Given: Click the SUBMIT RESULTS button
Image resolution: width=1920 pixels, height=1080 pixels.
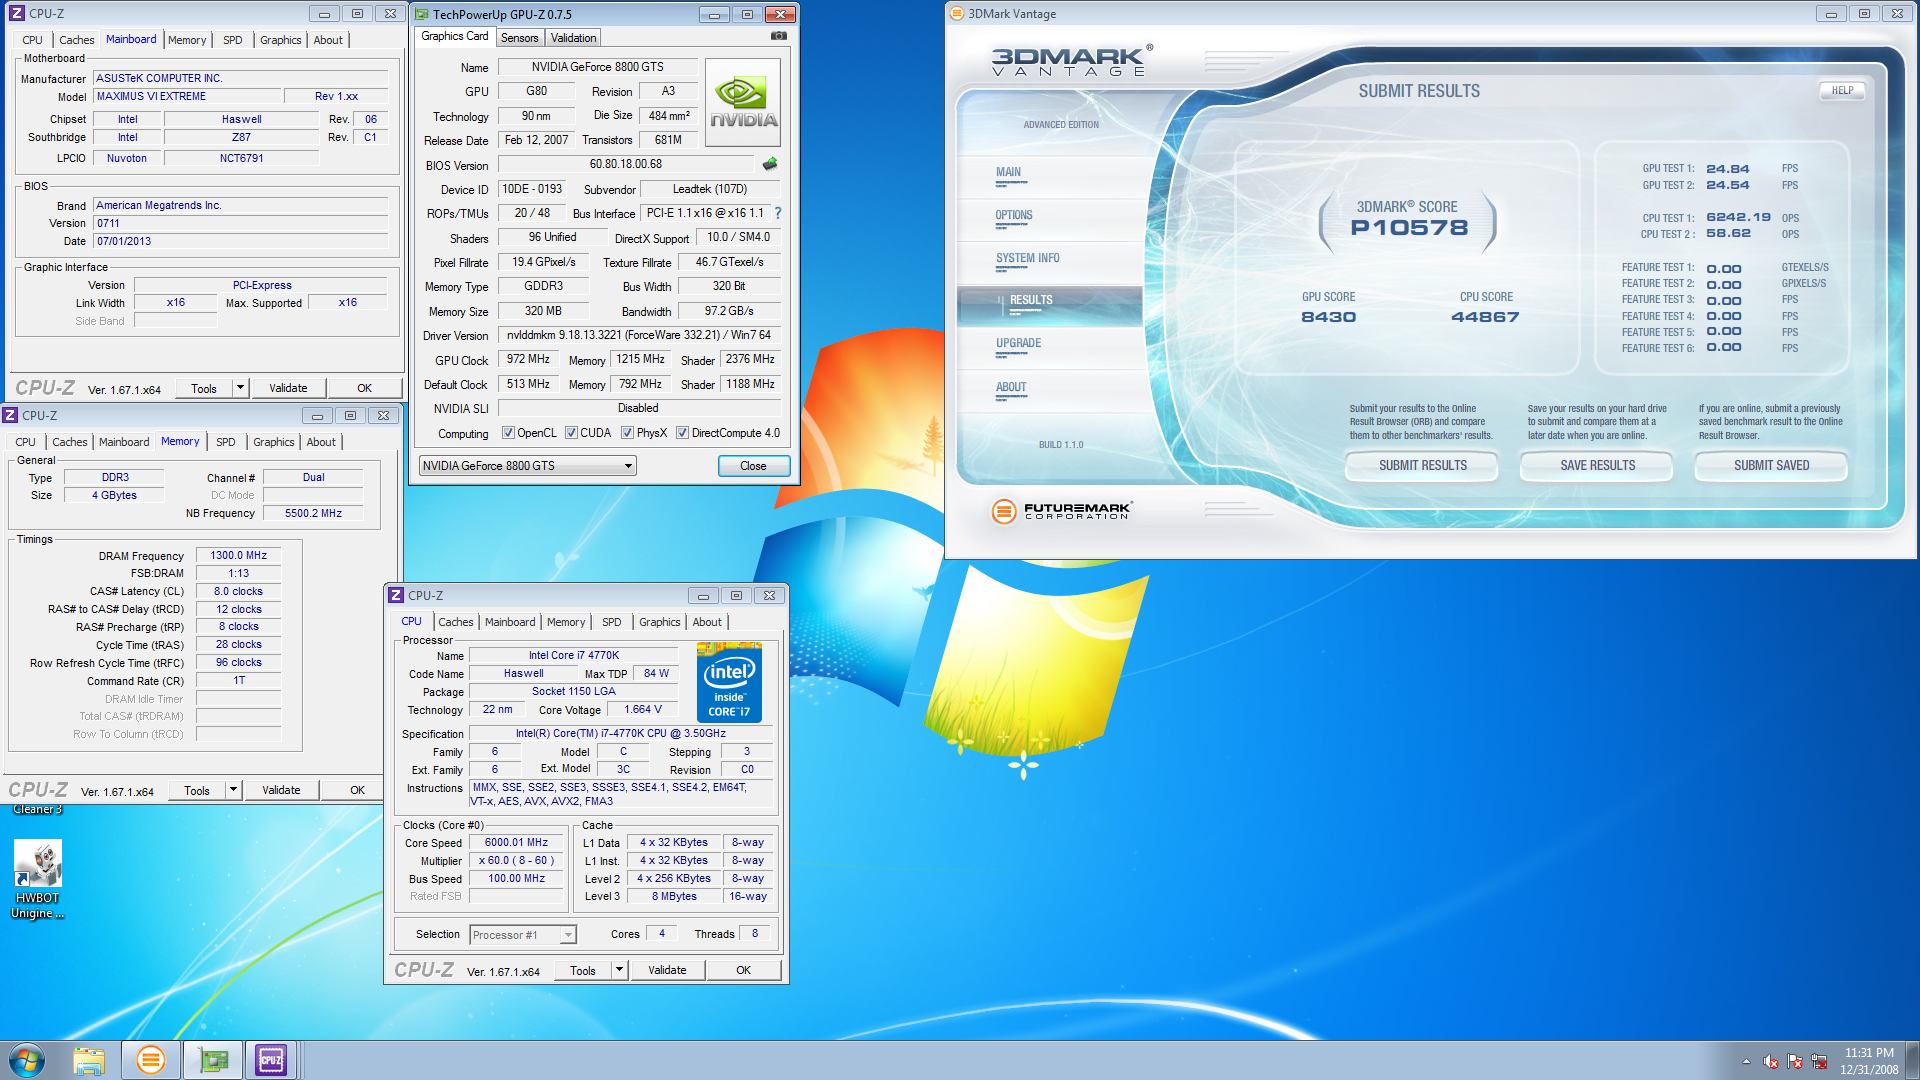Looking at the screenshot, I should click(1422, 466).
